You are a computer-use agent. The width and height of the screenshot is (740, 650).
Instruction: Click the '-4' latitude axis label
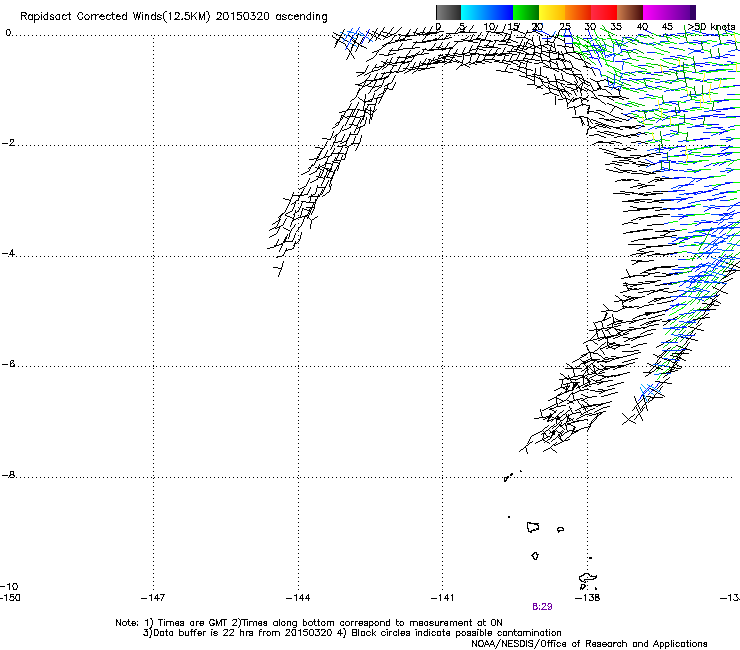pos(8,253)
